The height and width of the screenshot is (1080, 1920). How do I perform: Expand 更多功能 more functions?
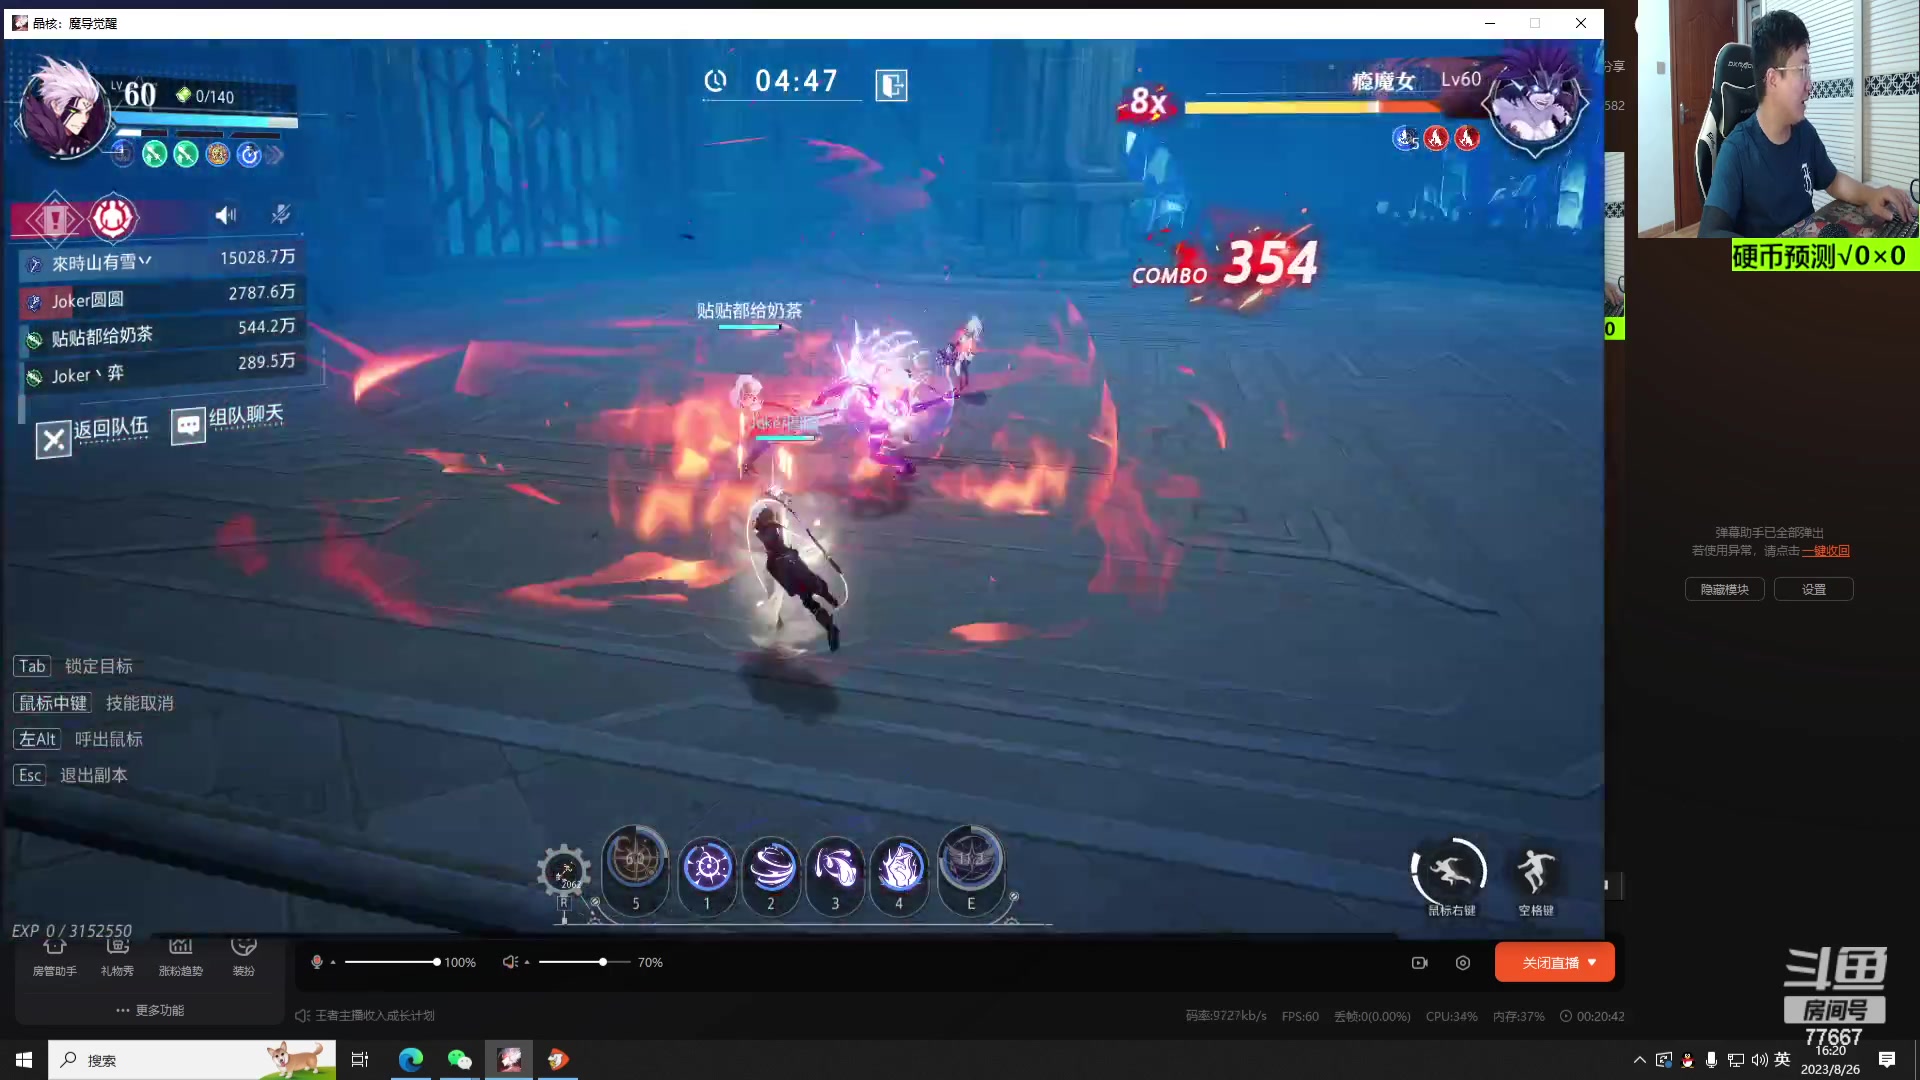(x=150, y=1010)
